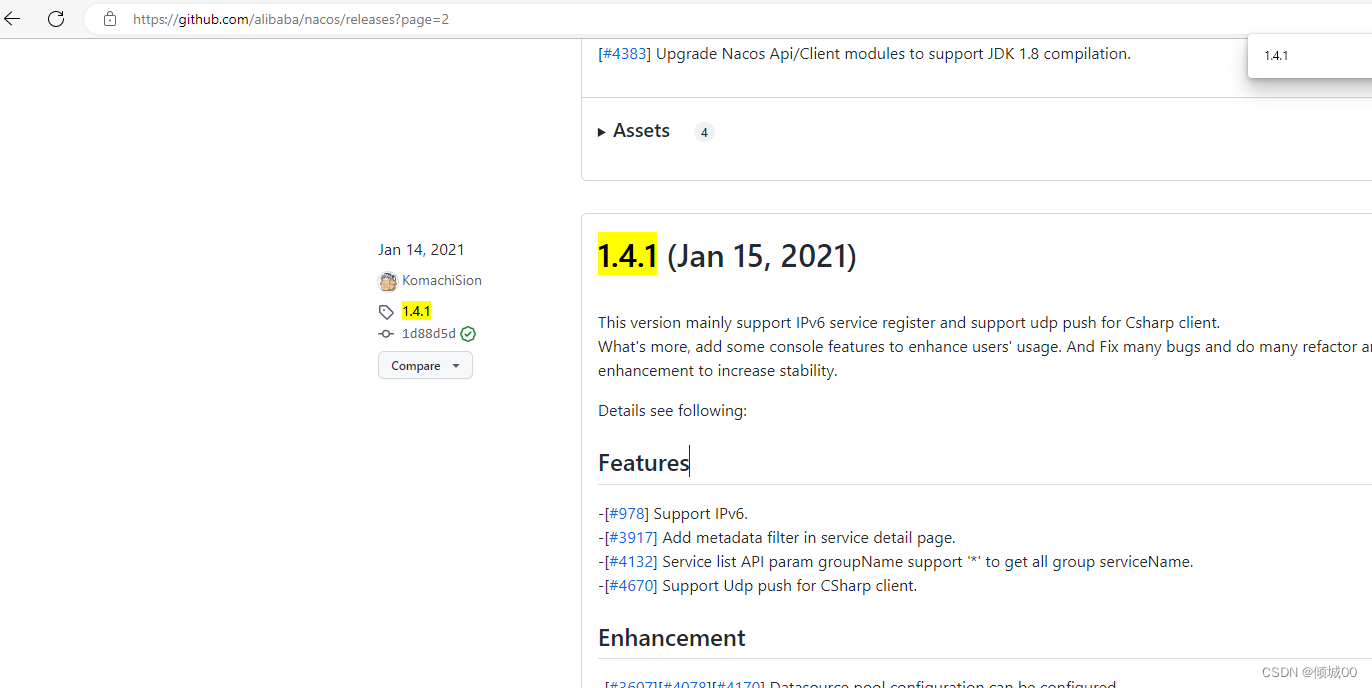The height and width of the screenshot is (688, 1372).
Task: Click the 'Support IPv6.' text
Action: [x=700, y=514]
